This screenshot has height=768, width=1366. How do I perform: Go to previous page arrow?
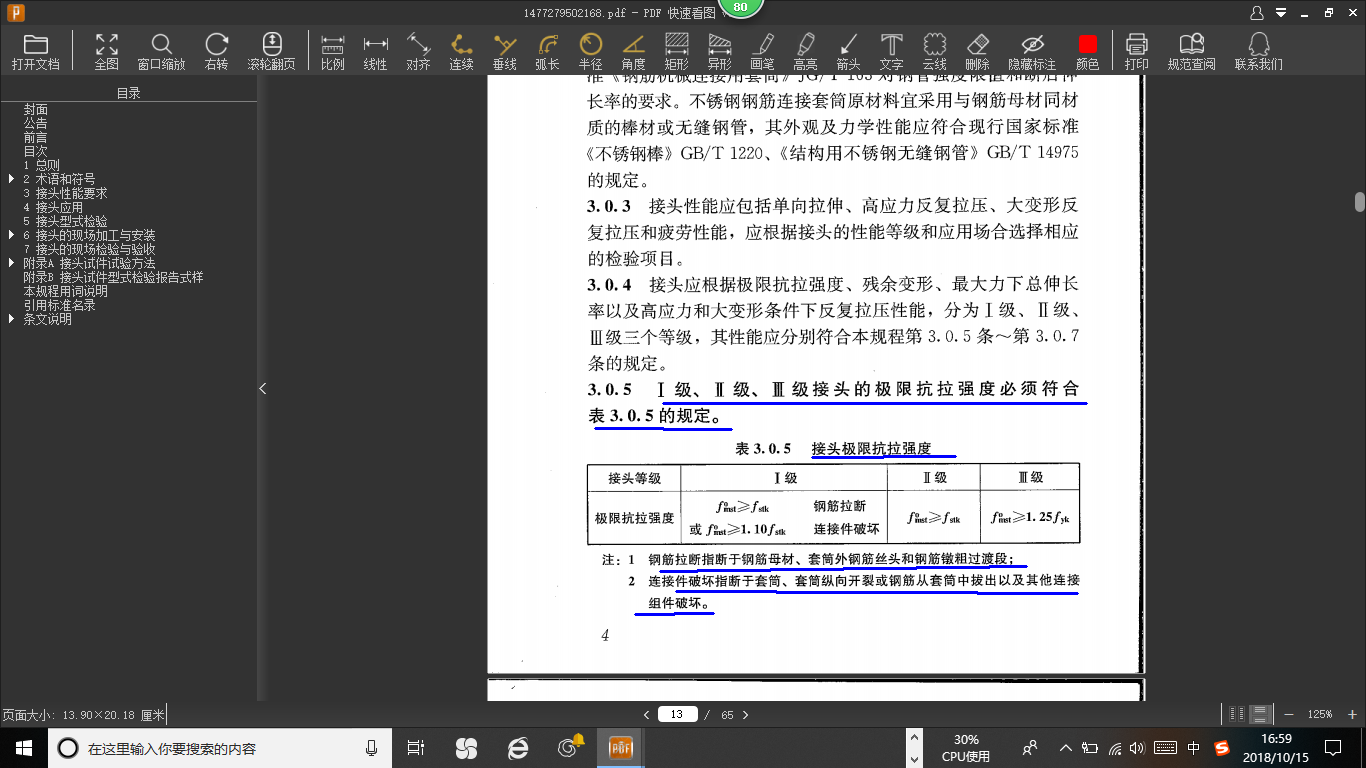646,715
